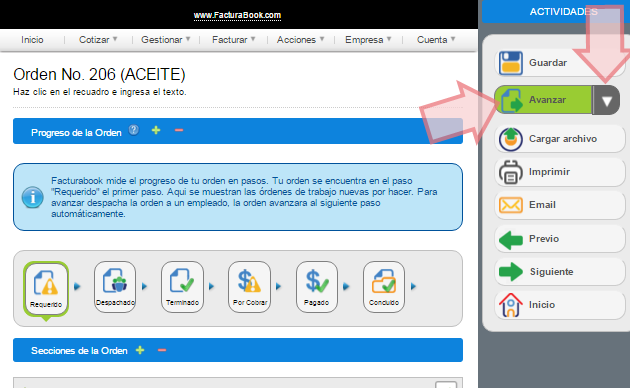This screenshot has height=388, width=630.
Task: Select the Pagado step icon
Action: [317, 287]
